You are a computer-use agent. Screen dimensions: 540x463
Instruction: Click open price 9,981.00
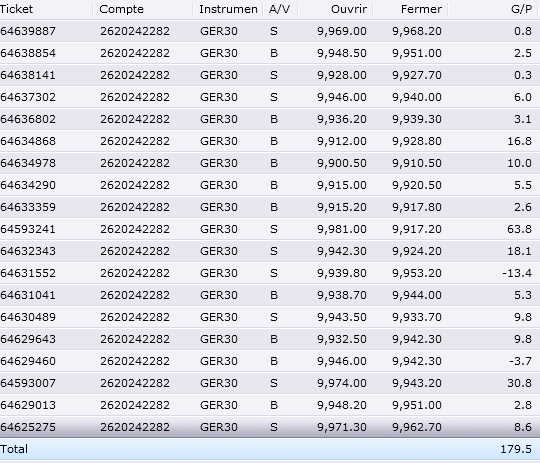point(342,229)
